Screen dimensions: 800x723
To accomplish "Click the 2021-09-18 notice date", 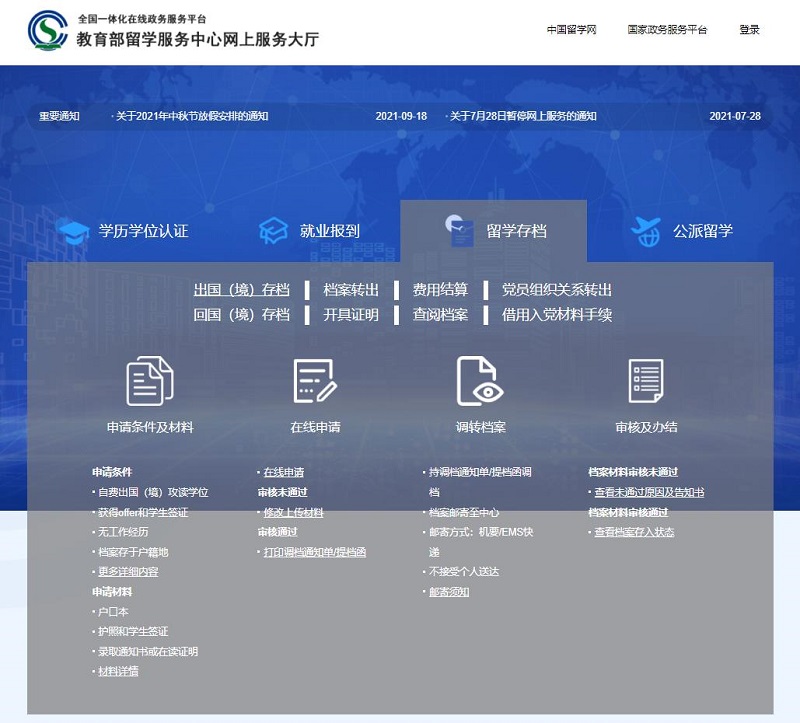I will point(401,116).
